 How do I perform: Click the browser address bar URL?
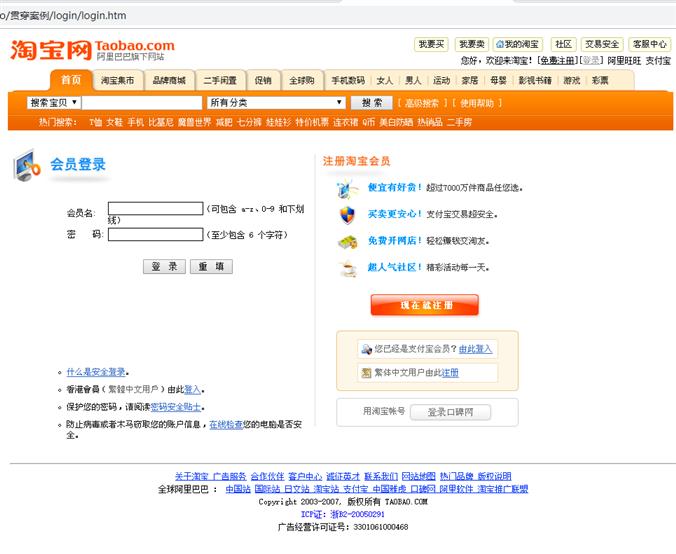(63, 16)
